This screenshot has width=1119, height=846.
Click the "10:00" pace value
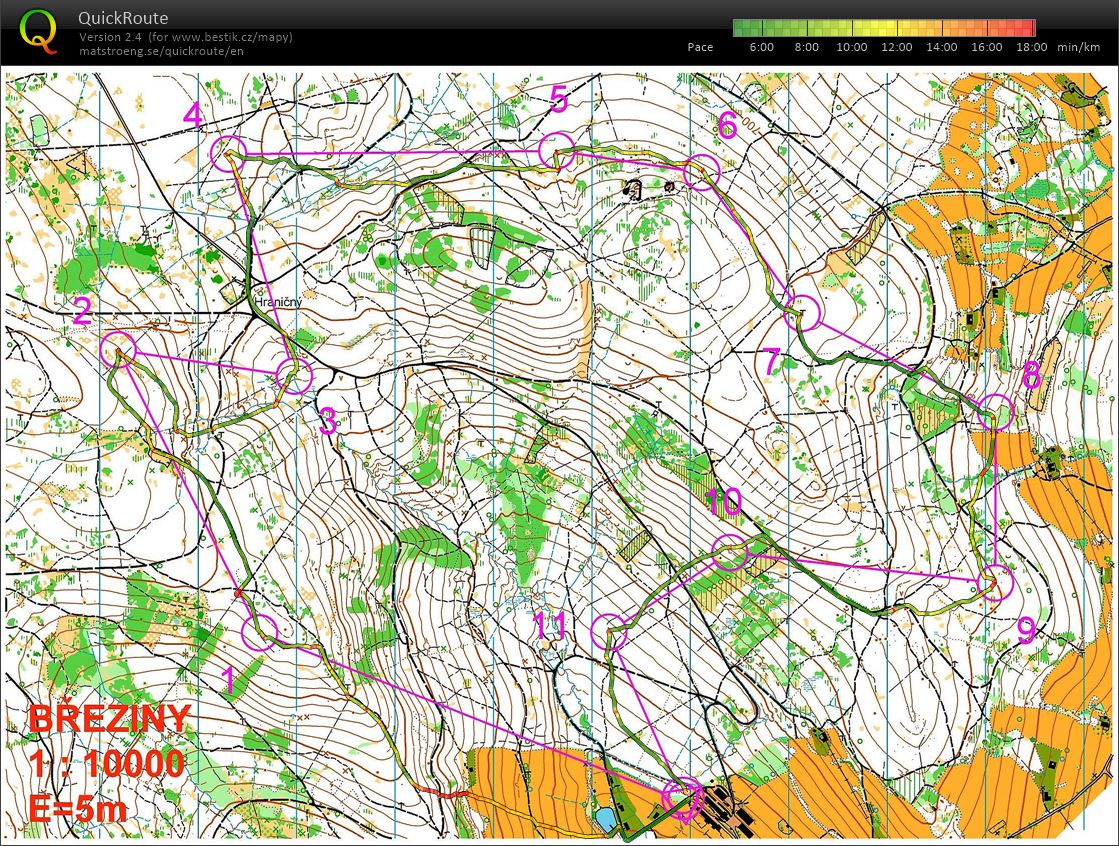click(x=851, y=47)
